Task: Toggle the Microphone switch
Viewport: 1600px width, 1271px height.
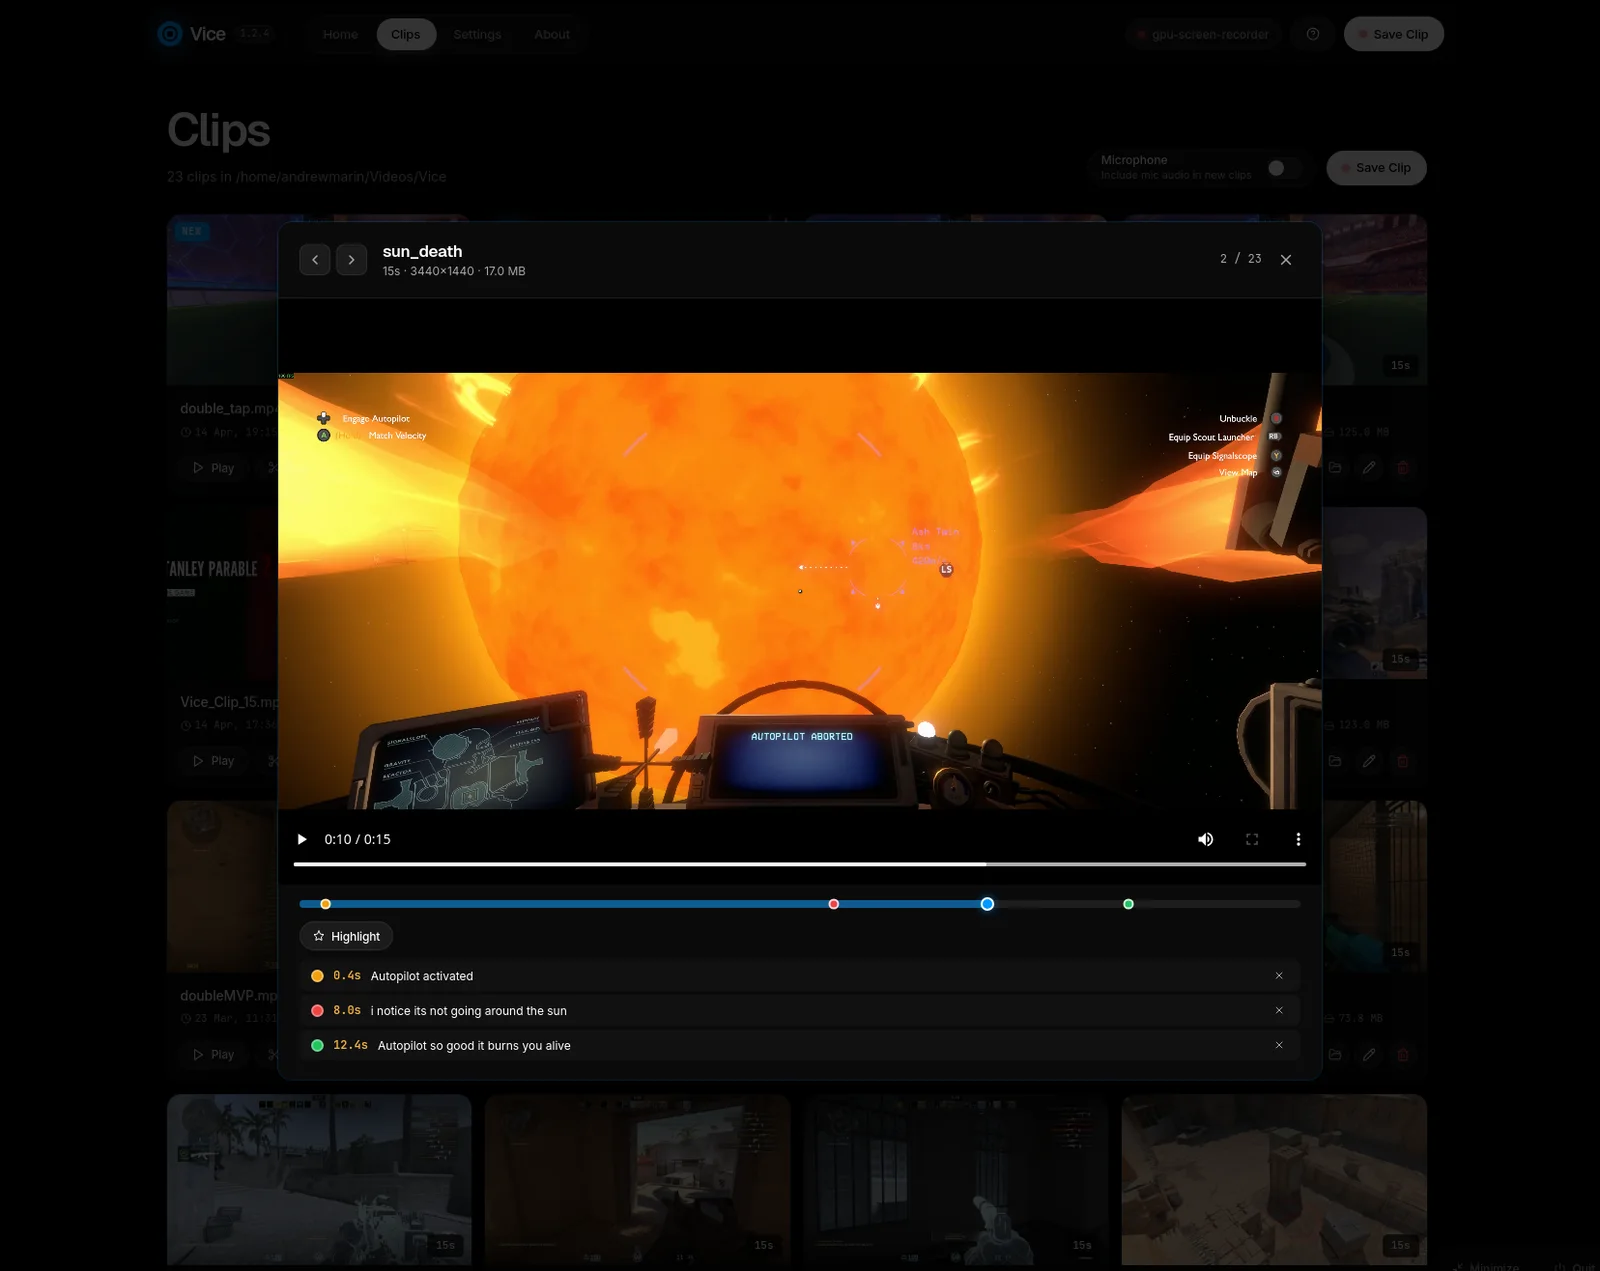Action: tap(1285, 168)
